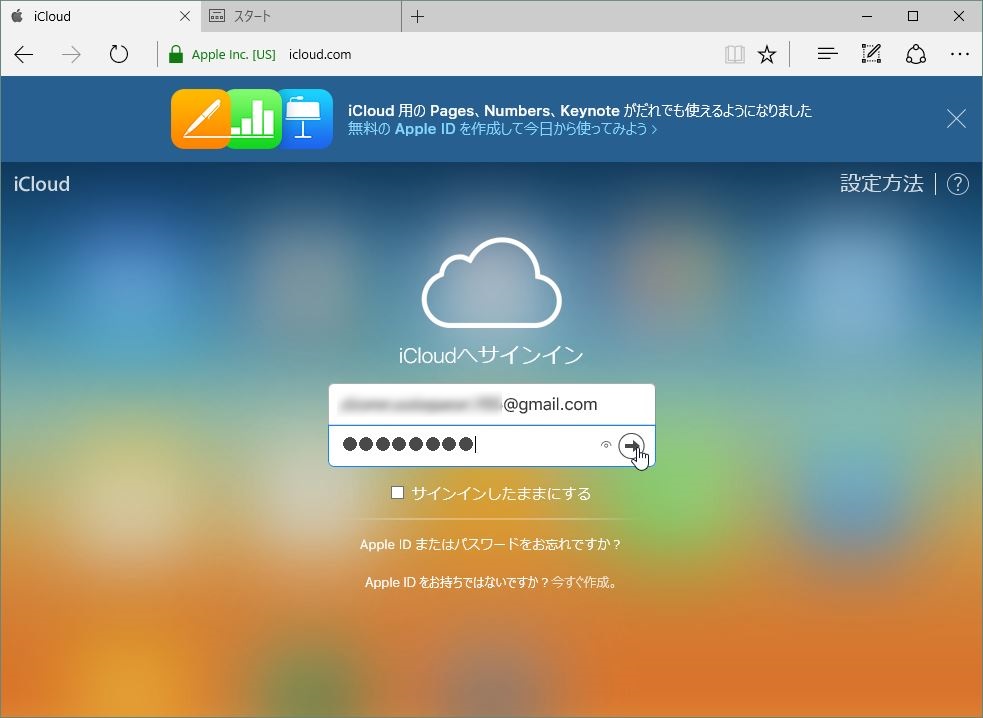Minimize the browser window

[867, 16]
